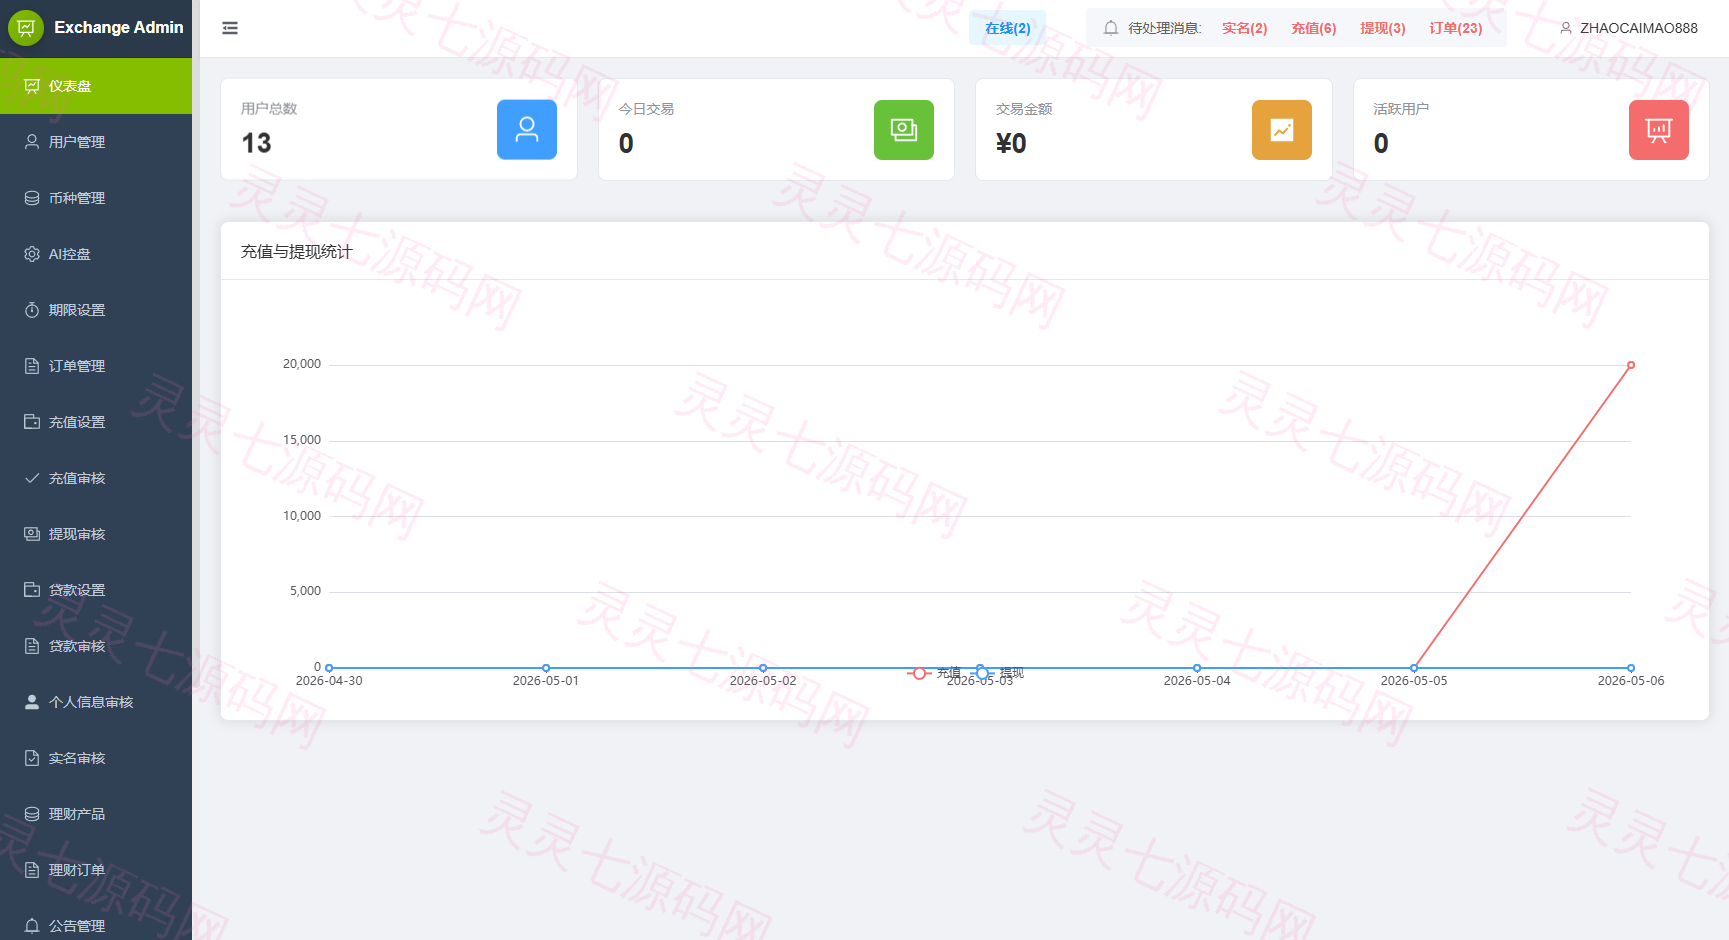1729x940 pixels.
Task: Select 充值审核 in the sidebar
Action: click(96, 478)
